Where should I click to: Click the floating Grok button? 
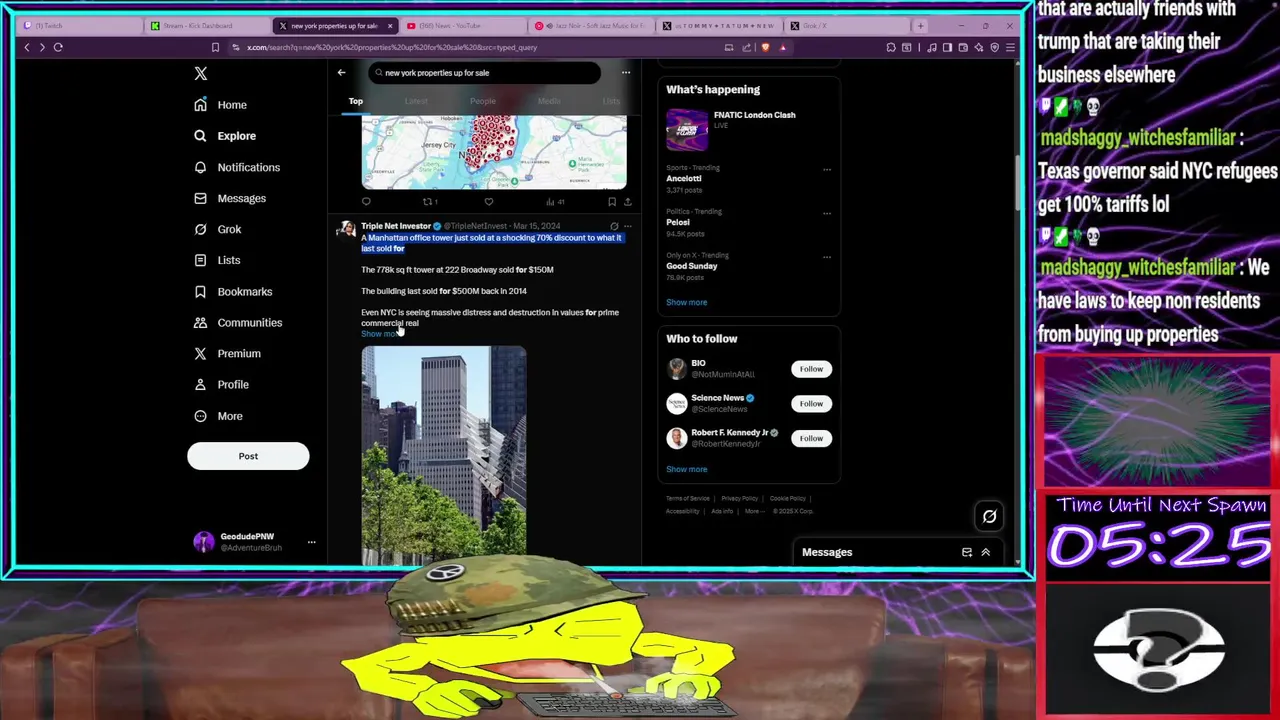point(989,516)
